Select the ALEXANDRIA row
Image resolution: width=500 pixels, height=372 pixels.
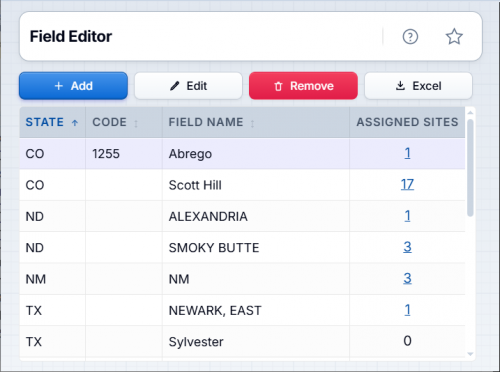[x=242, y=216]
